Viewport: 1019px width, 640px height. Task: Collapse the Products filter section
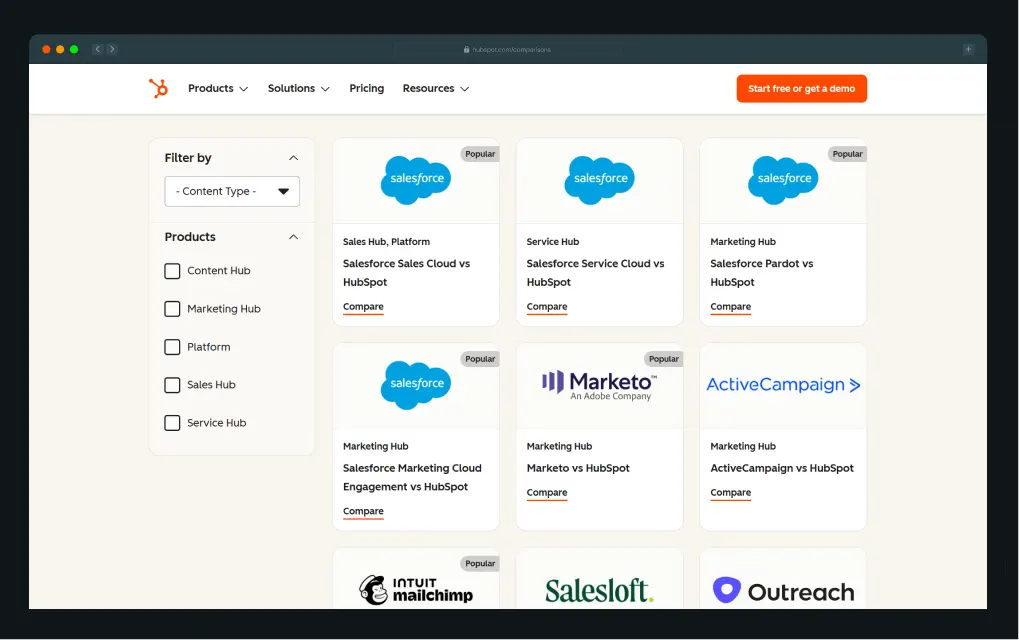point(294,237)
